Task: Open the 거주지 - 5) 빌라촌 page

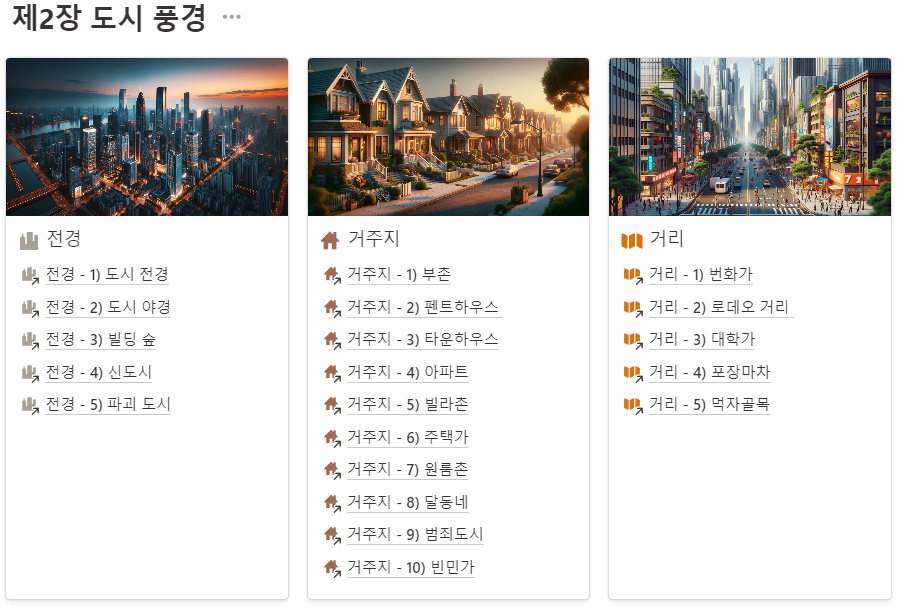Action: click(x=408, y=405)
